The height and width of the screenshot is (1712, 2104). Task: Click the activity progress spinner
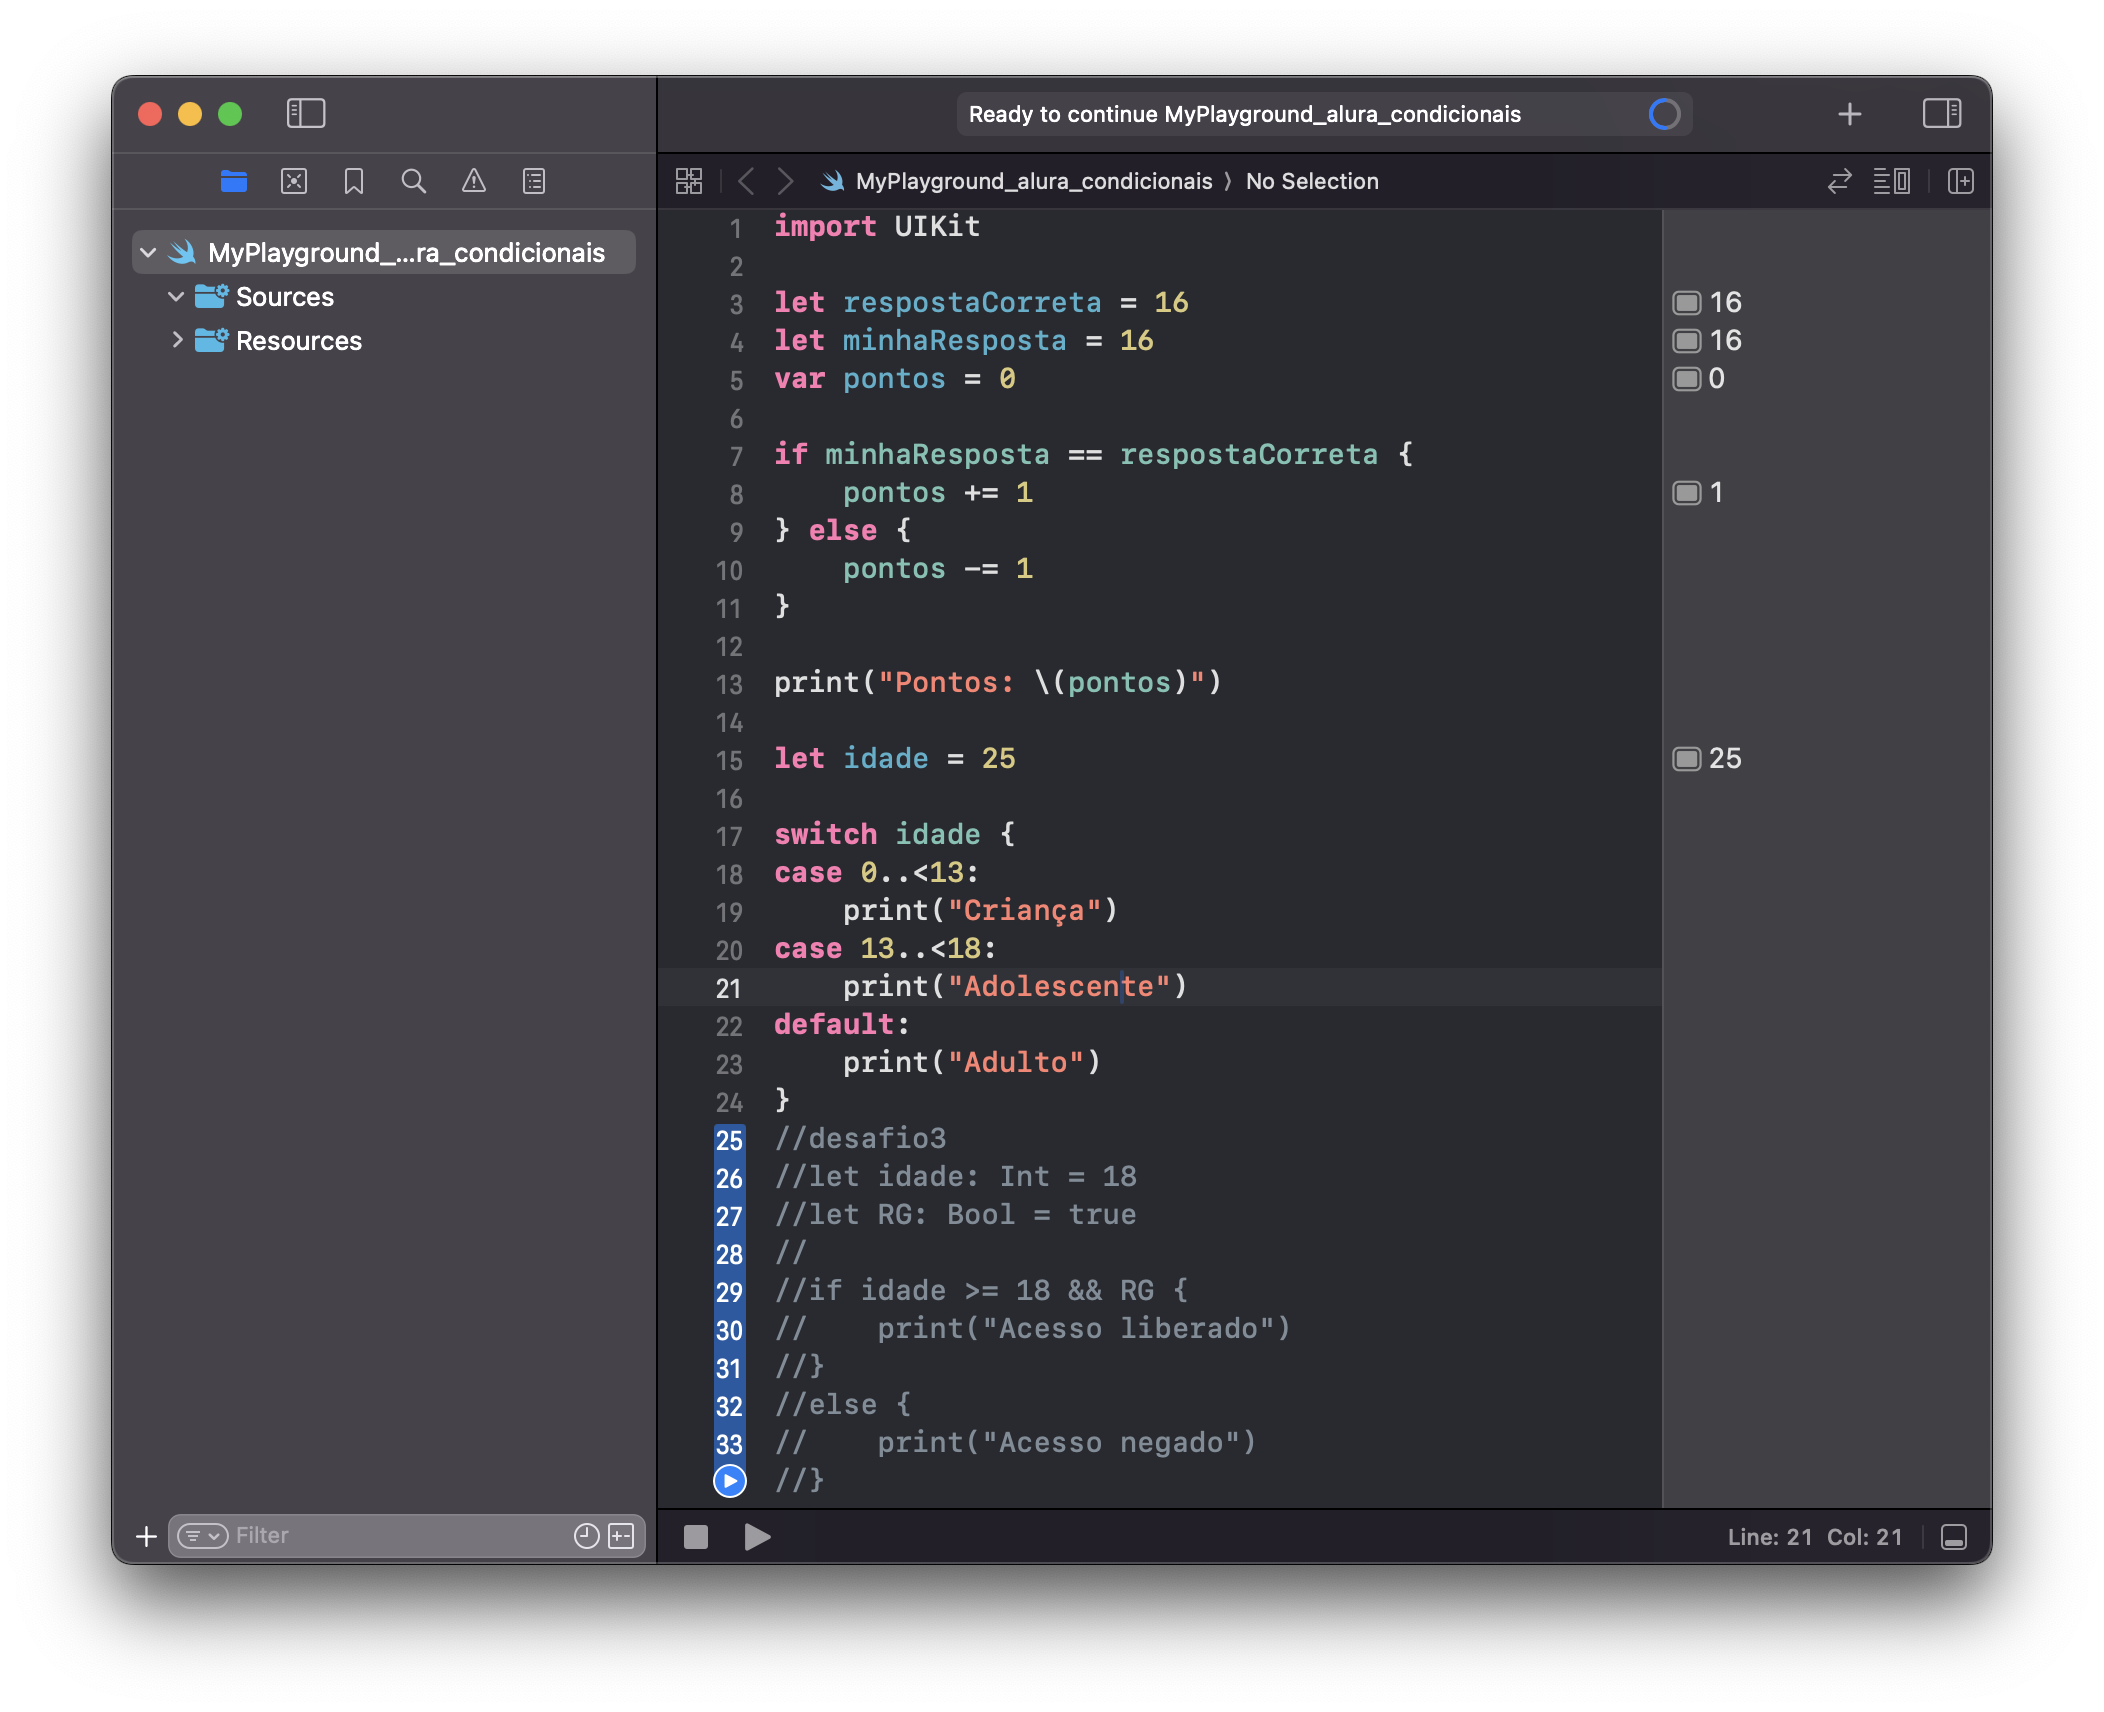(1665, 114)
